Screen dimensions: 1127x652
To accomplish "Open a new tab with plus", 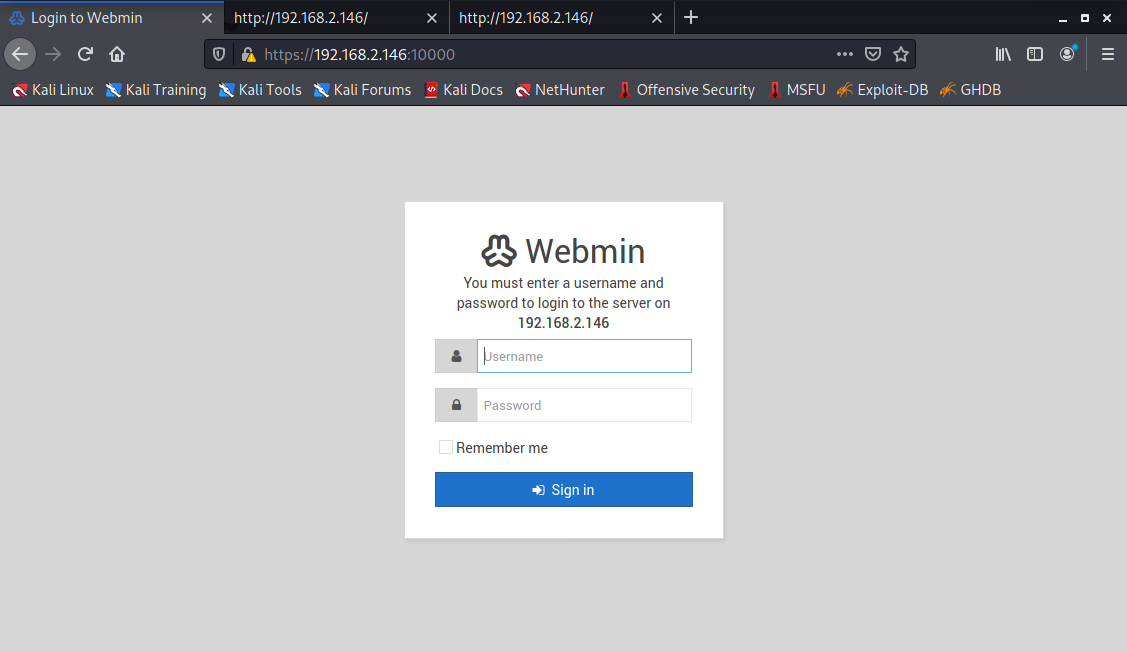I will tap(691, 17).
